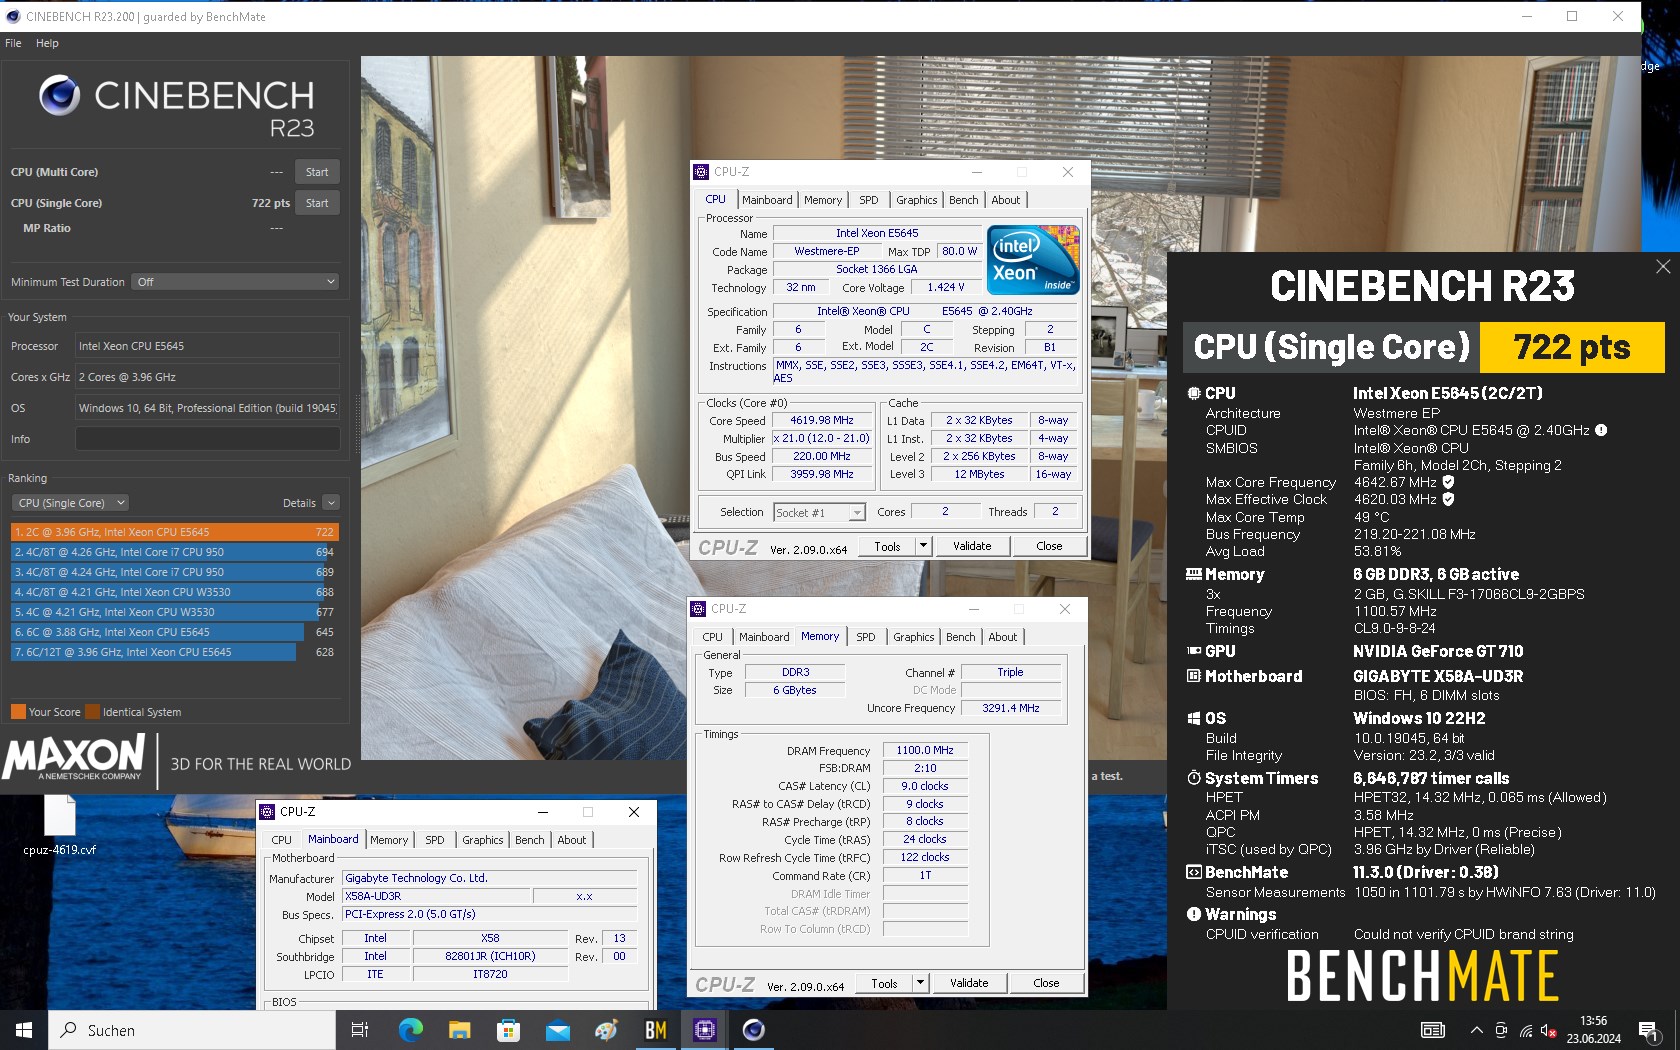Open About tab in Memory CPU-Z window
This screenshot has width=1680, height=1050.
(x=1003, y=637)
